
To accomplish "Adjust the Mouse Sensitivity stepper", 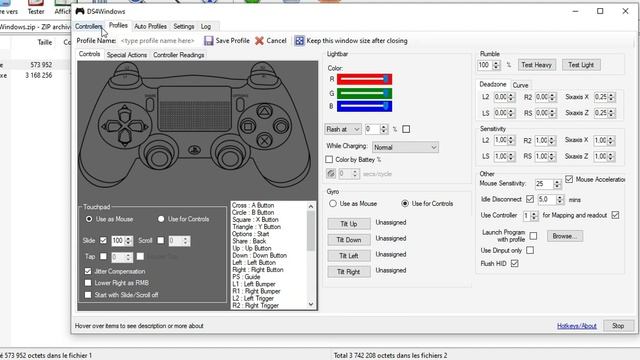I will click(557, 184).
